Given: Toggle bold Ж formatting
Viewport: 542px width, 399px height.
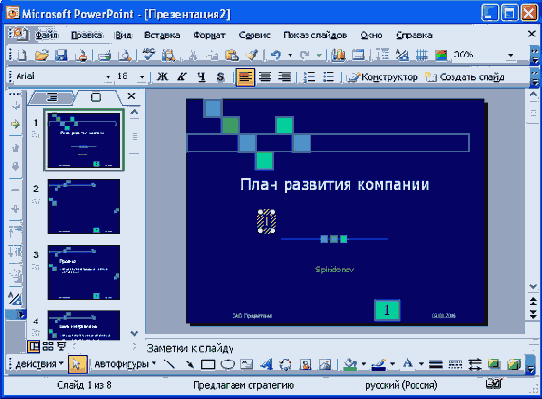Looking at the screenshot, I should tap(162, 76).
